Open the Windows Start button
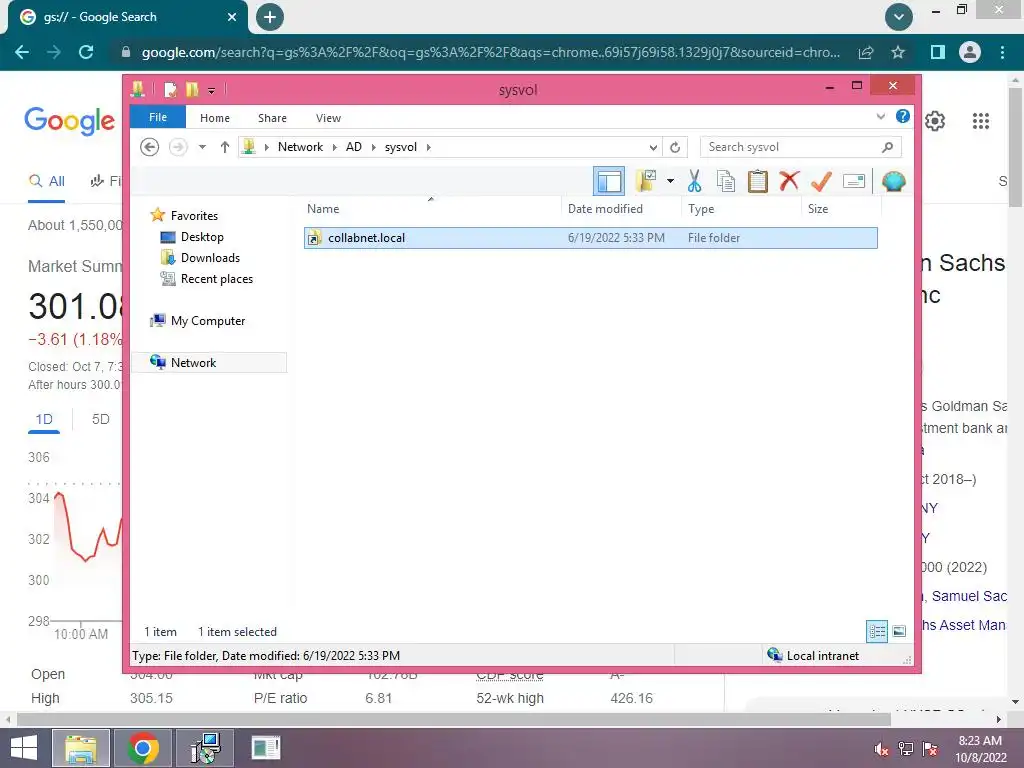 coord(24,748)
